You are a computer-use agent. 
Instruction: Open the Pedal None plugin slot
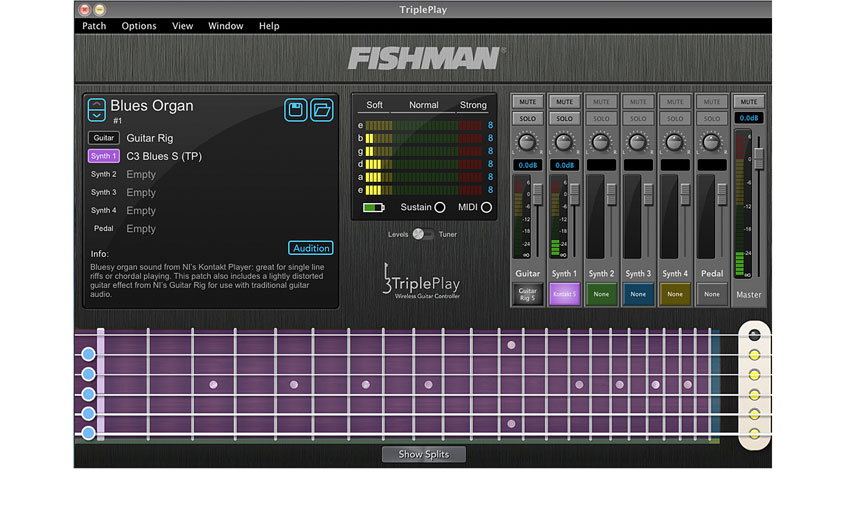[712, 294]
